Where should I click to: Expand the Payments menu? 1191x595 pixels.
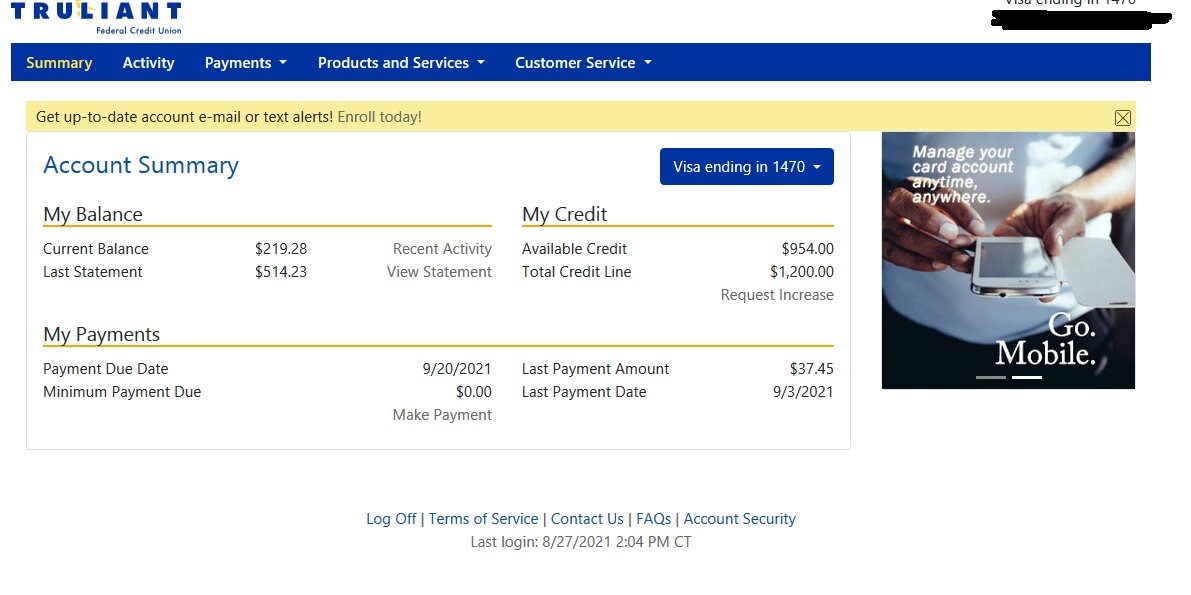point(245,63)
